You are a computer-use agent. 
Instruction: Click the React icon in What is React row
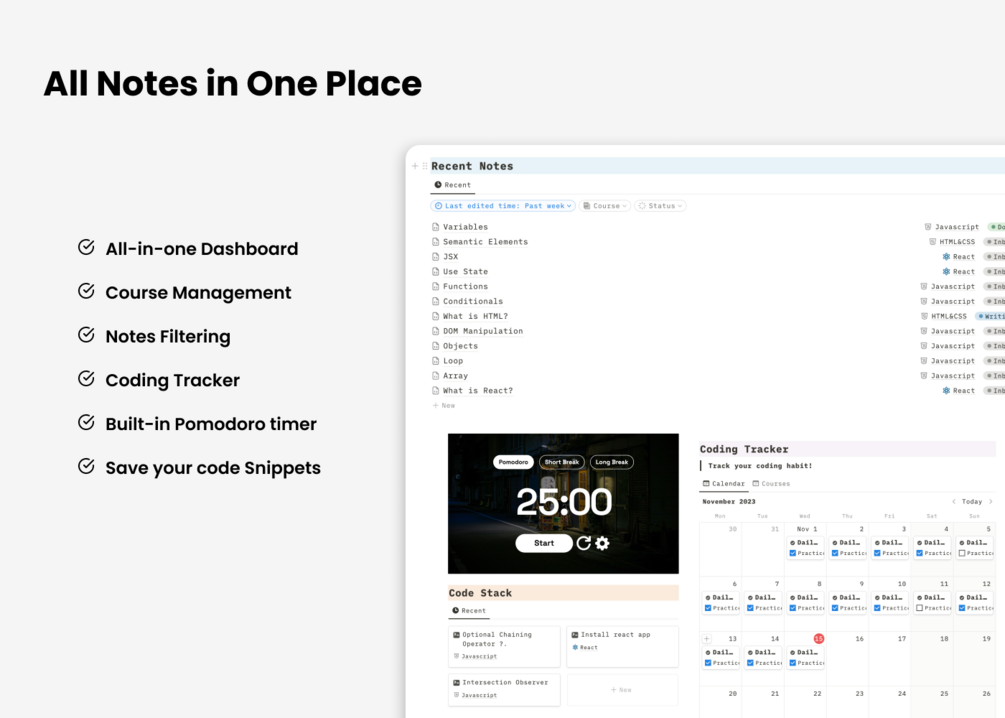[946, 390]
